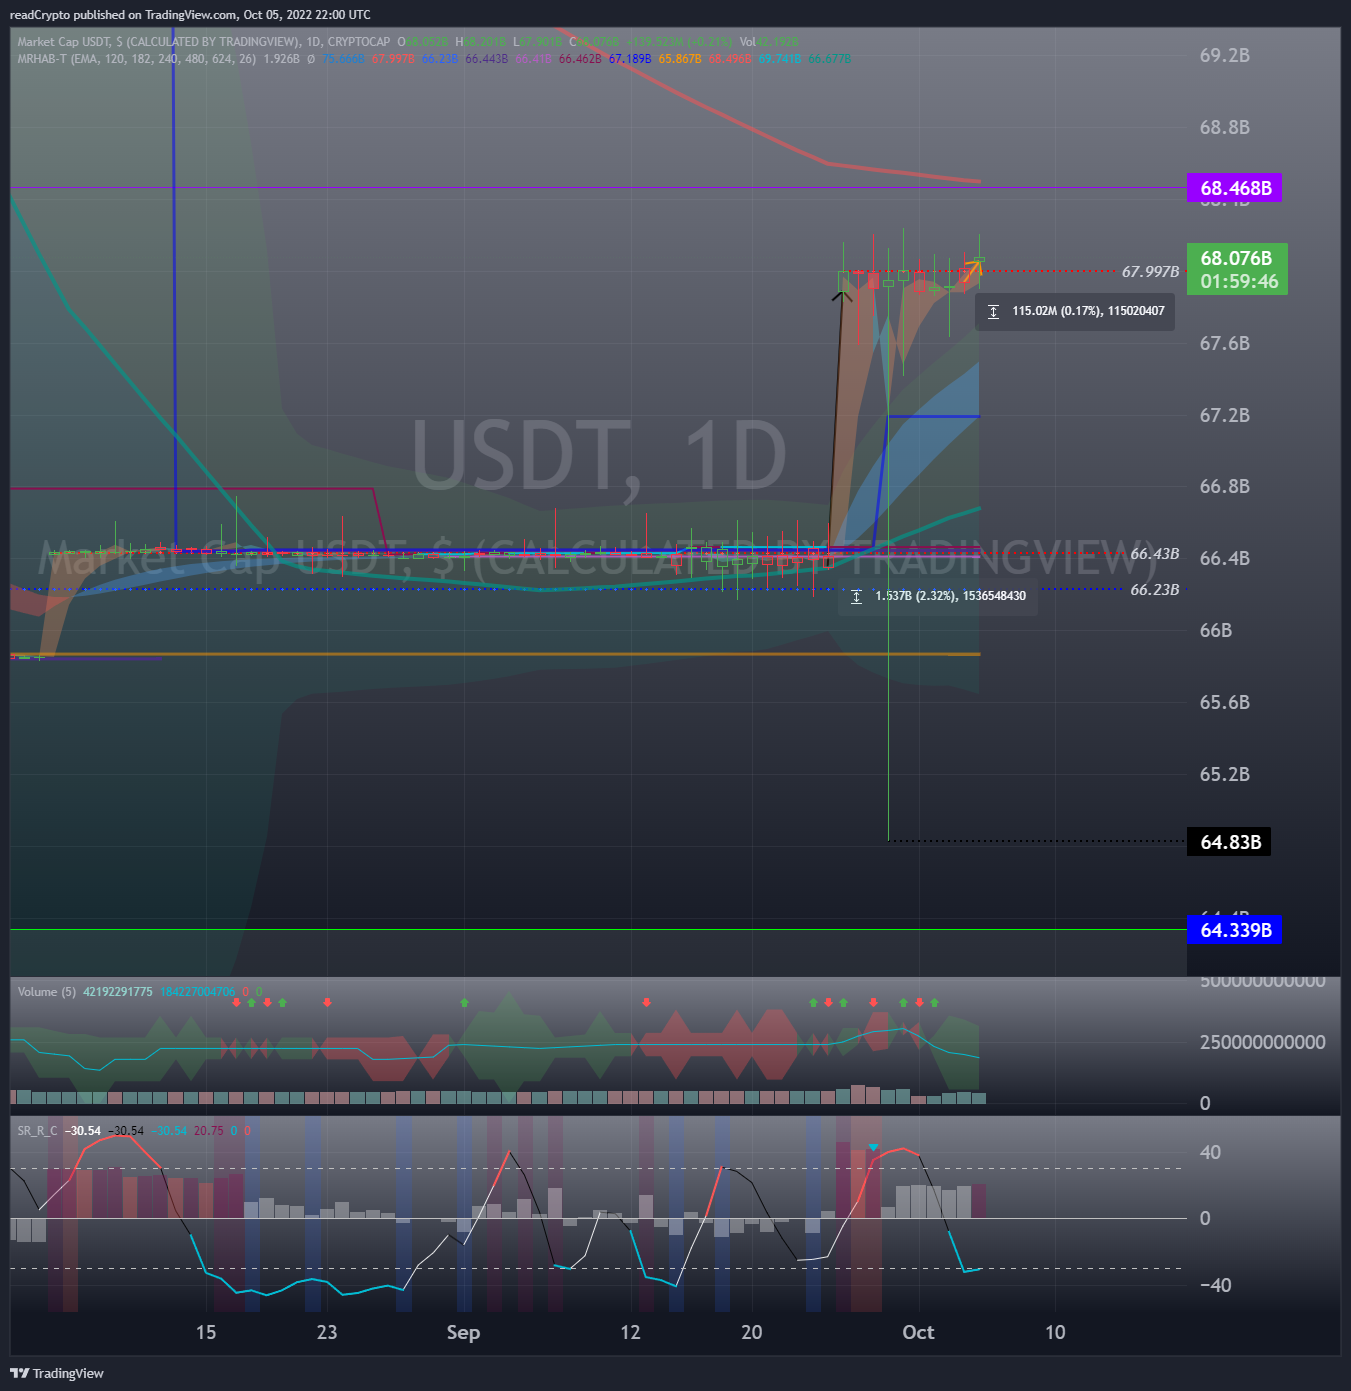
Task: Click the 66.8B price axis tick
Action: 1225,486
